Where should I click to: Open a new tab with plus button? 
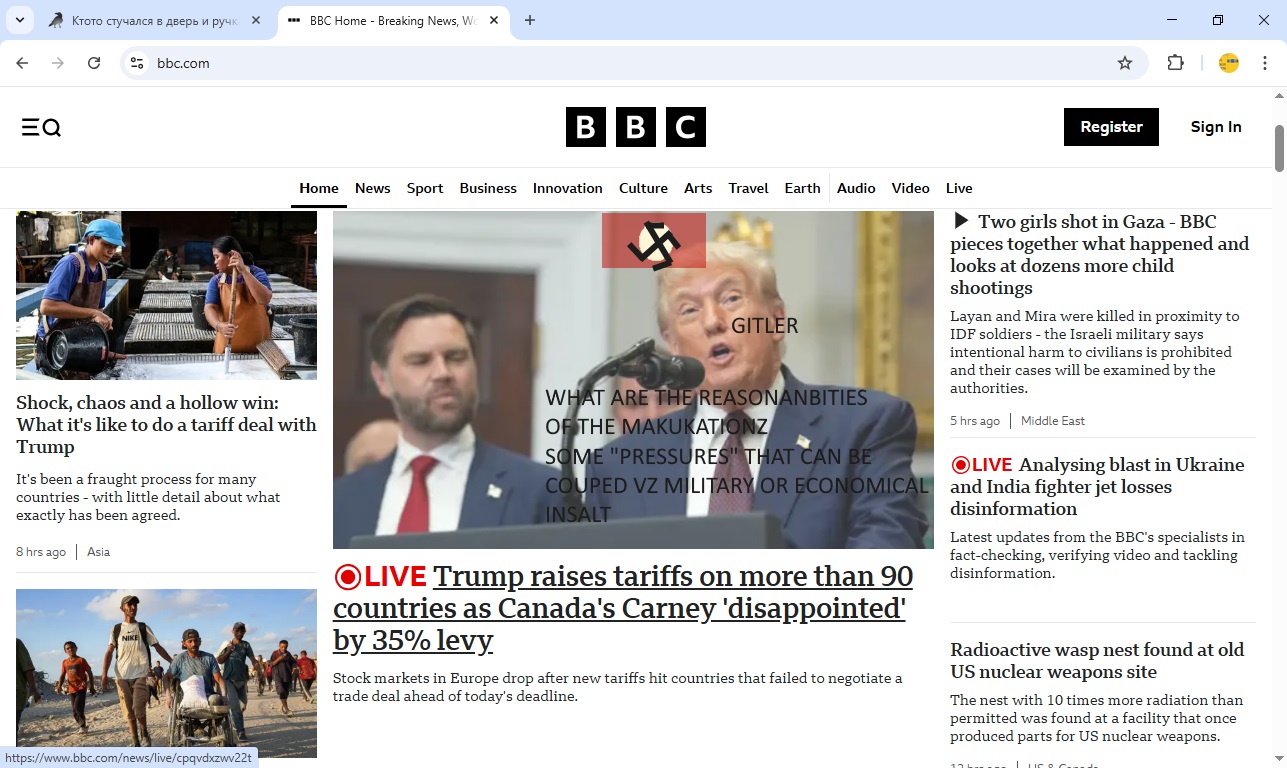530,20
